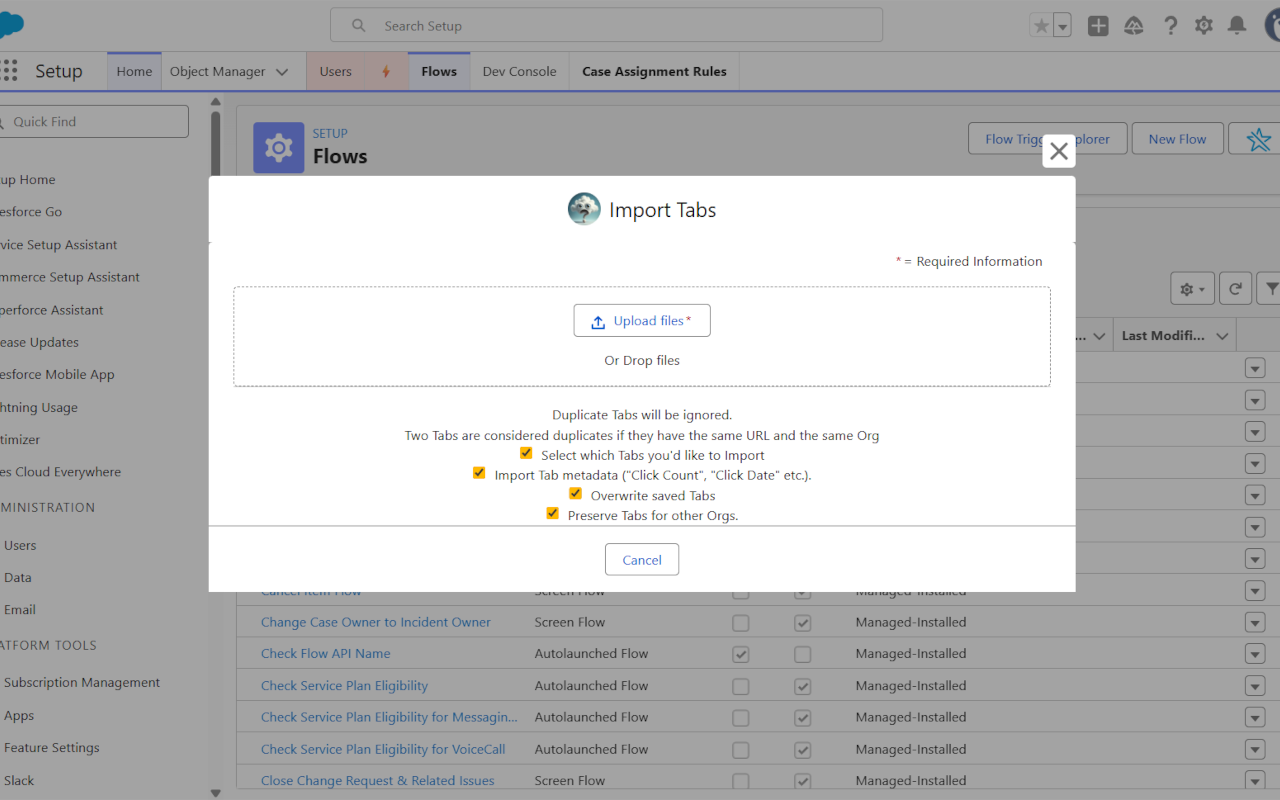Open the App Launcher grid icon
Screen dimensions: 1280x800
pos(9,71)
